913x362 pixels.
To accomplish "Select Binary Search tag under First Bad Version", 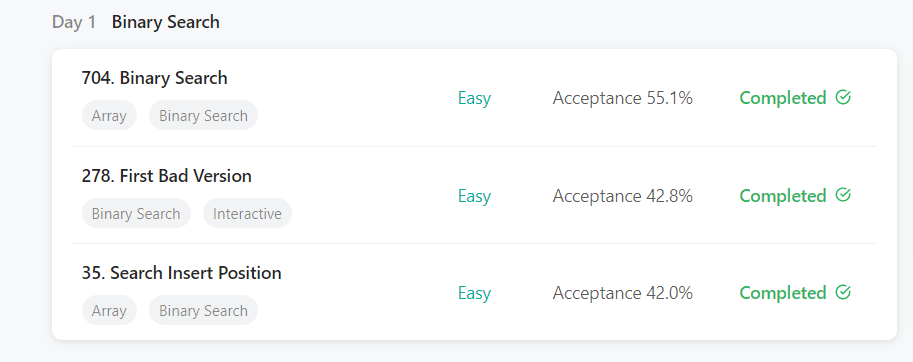I will 136,214.
